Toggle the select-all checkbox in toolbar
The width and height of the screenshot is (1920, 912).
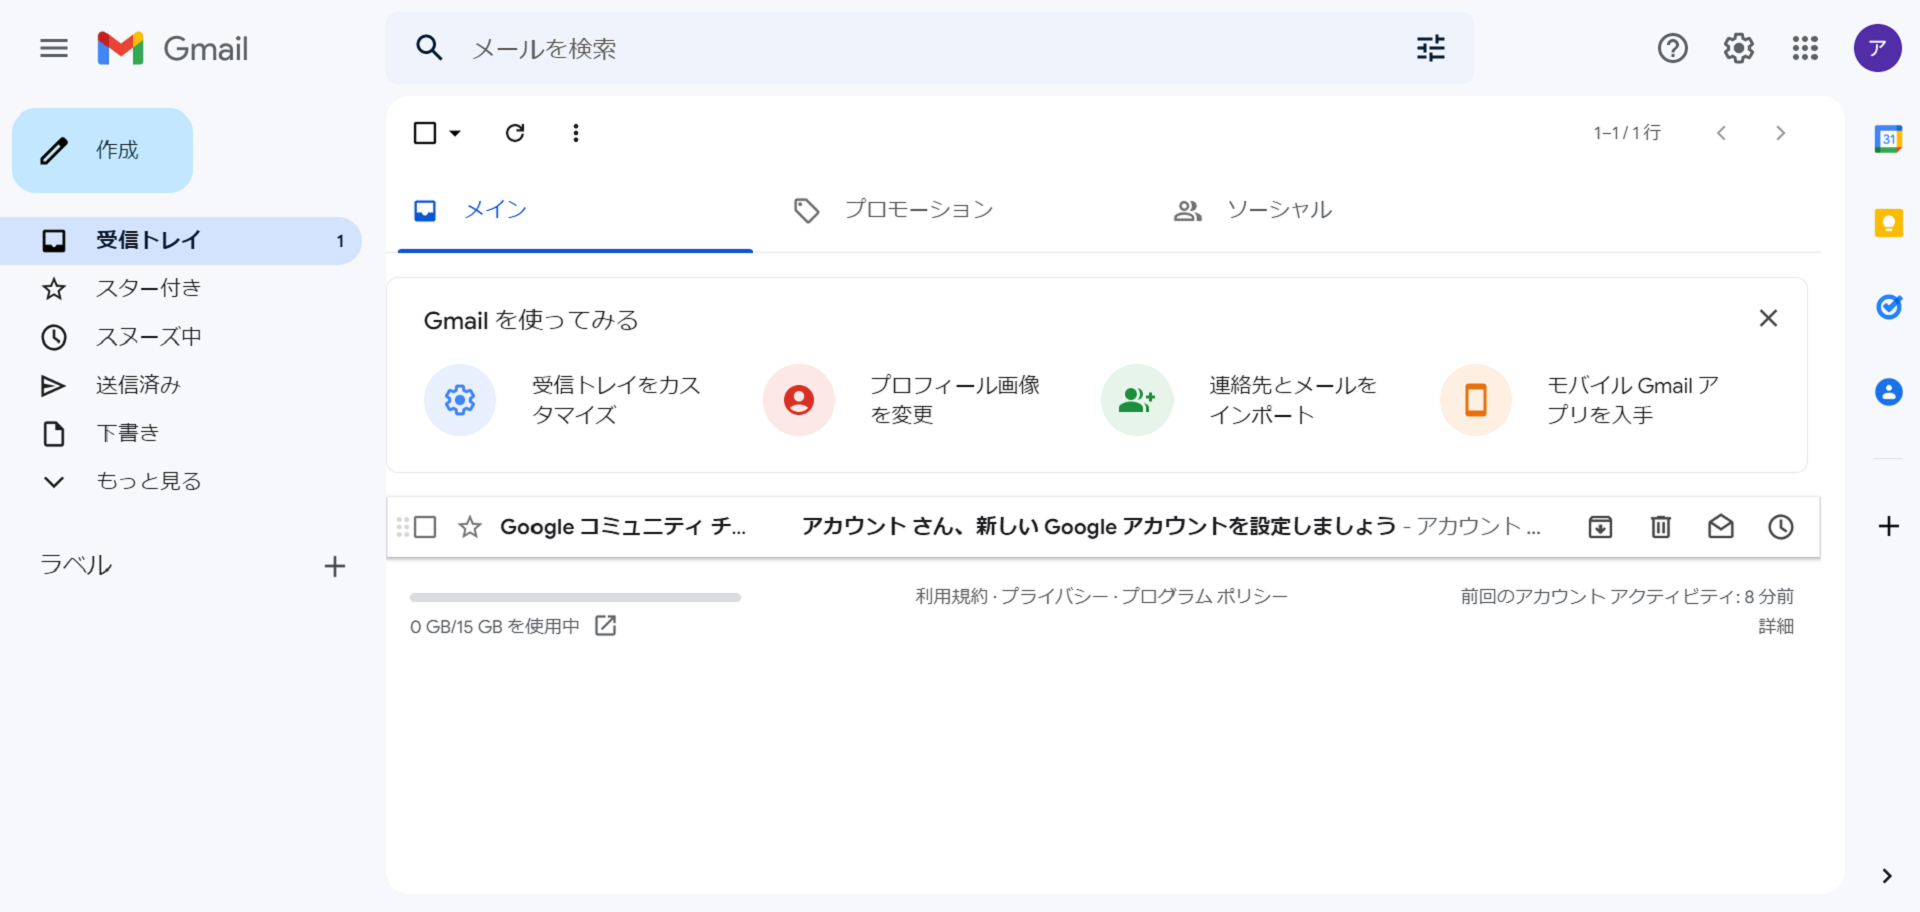(x=425, y=133)
